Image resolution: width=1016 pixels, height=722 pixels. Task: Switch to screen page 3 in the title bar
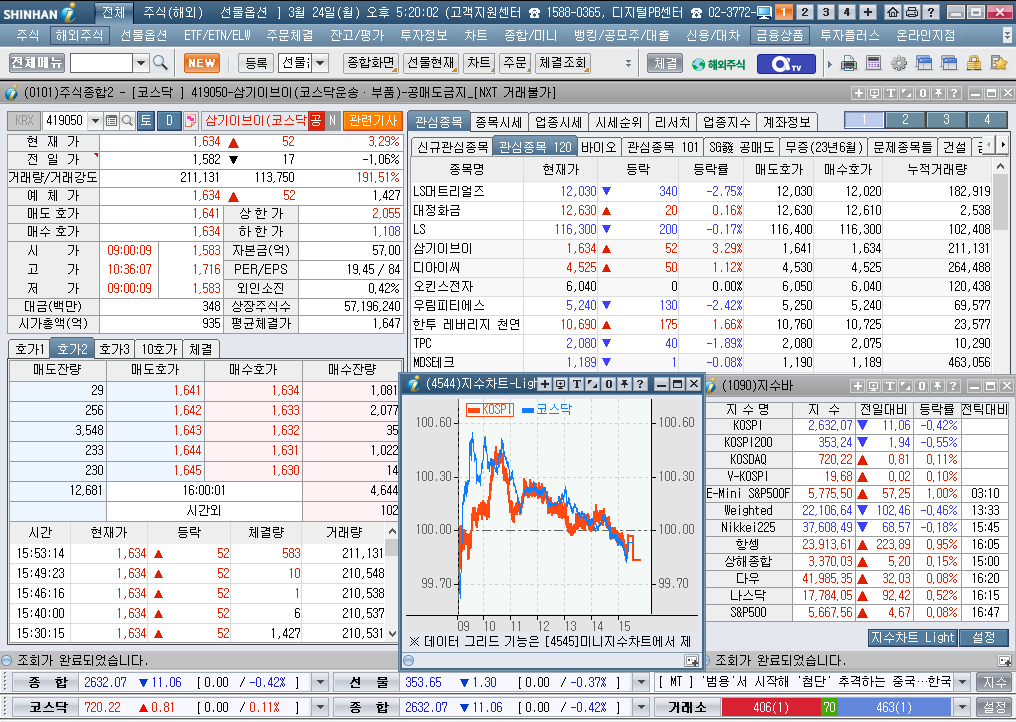tap(826, 12)
